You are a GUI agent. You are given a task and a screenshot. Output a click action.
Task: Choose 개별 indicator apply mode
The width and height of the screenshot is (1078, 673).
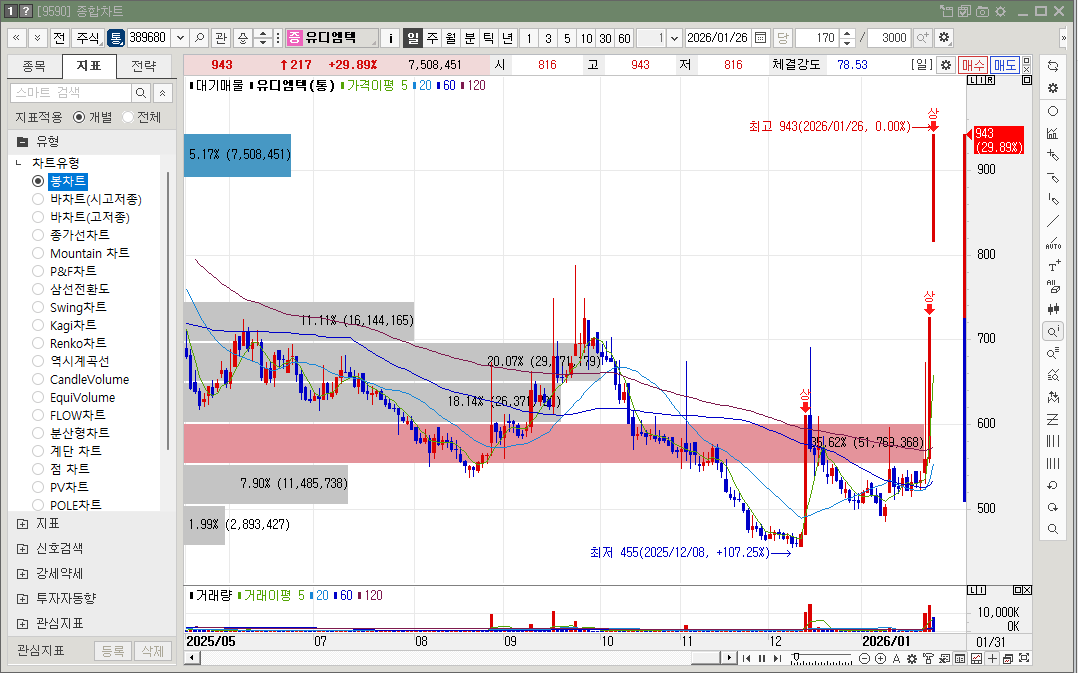click(79, 118)
